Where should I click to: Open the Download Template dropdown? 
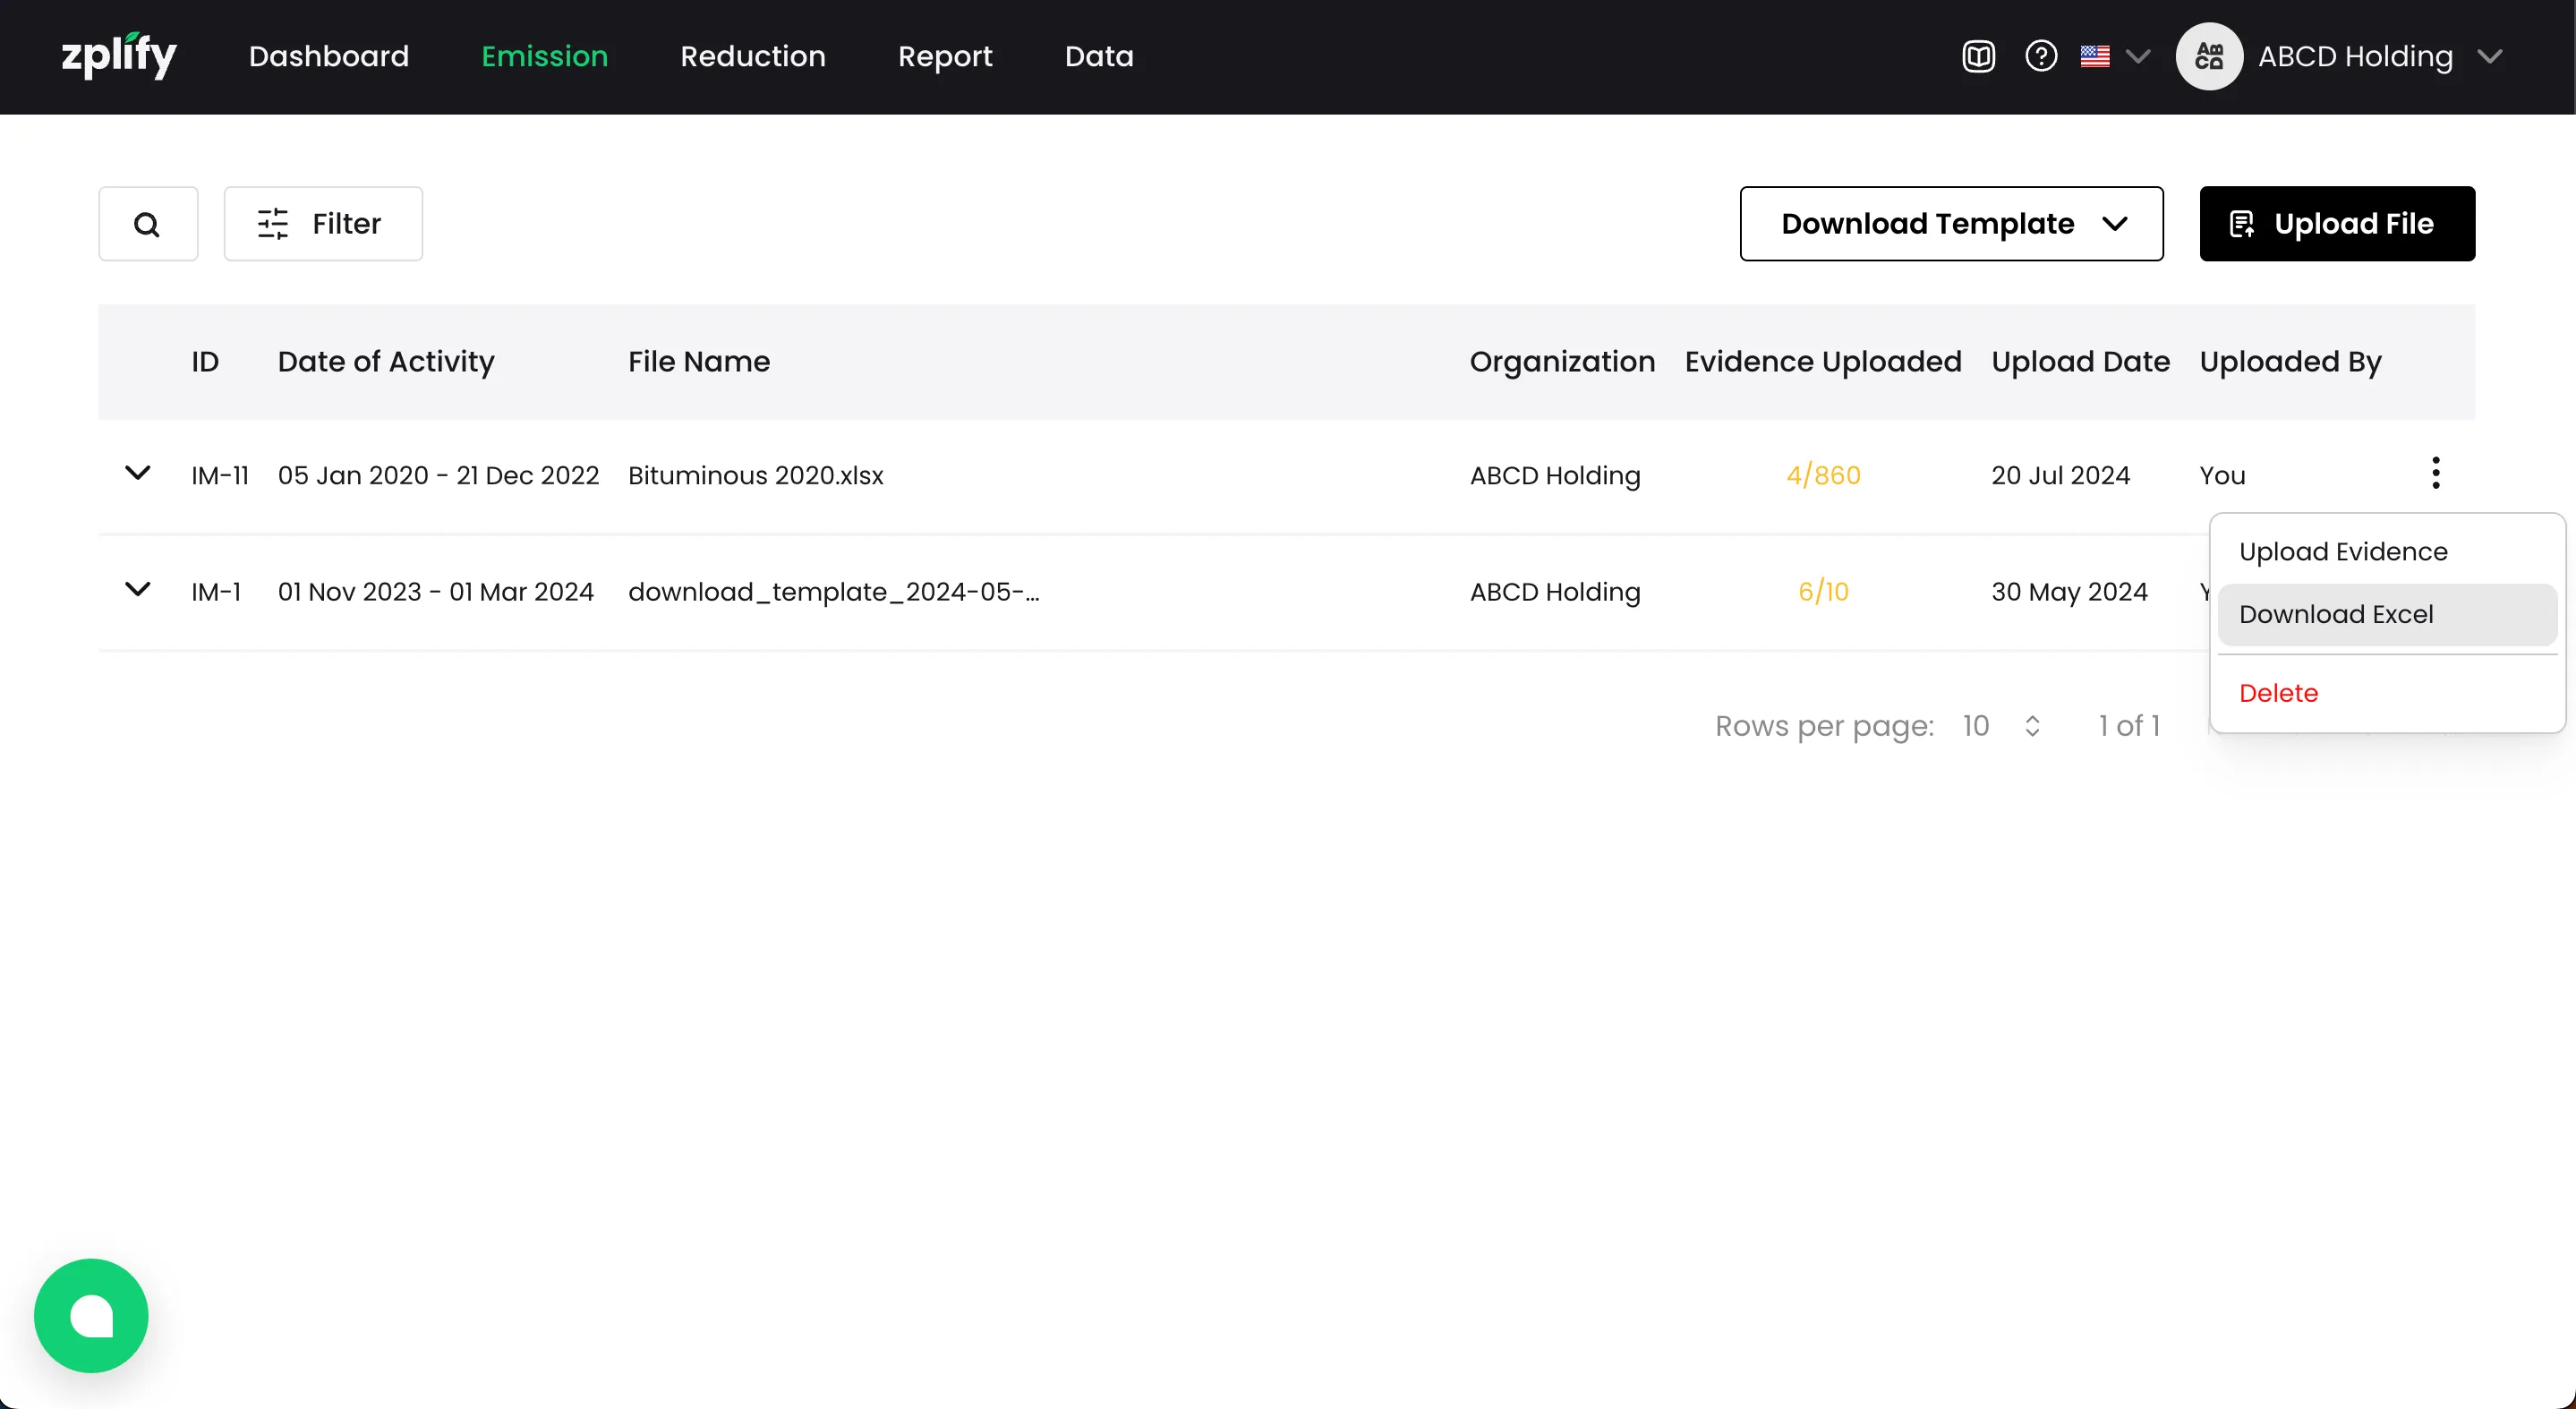click(x=1951, y=224)
